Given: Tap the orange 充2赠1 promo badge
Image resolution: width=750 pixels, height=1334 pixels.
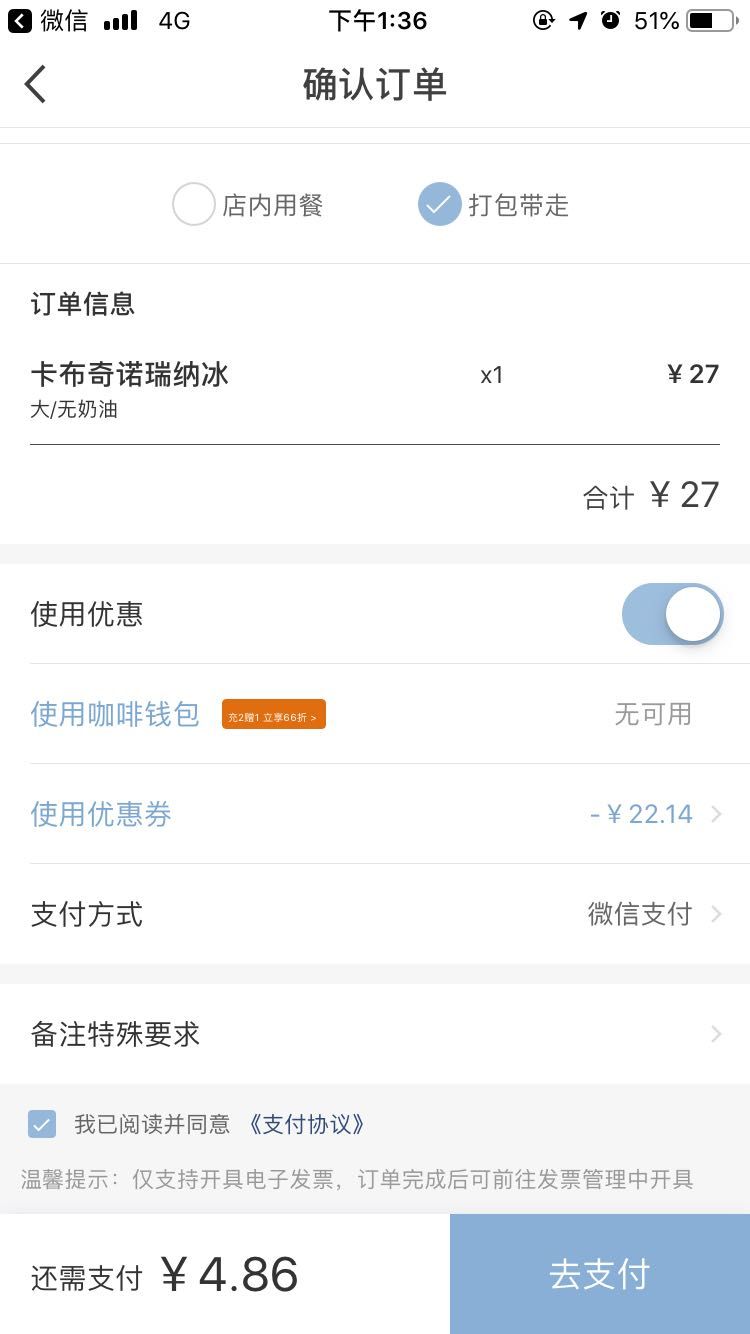Looking at the screenshot, I should tap(274, 715).
